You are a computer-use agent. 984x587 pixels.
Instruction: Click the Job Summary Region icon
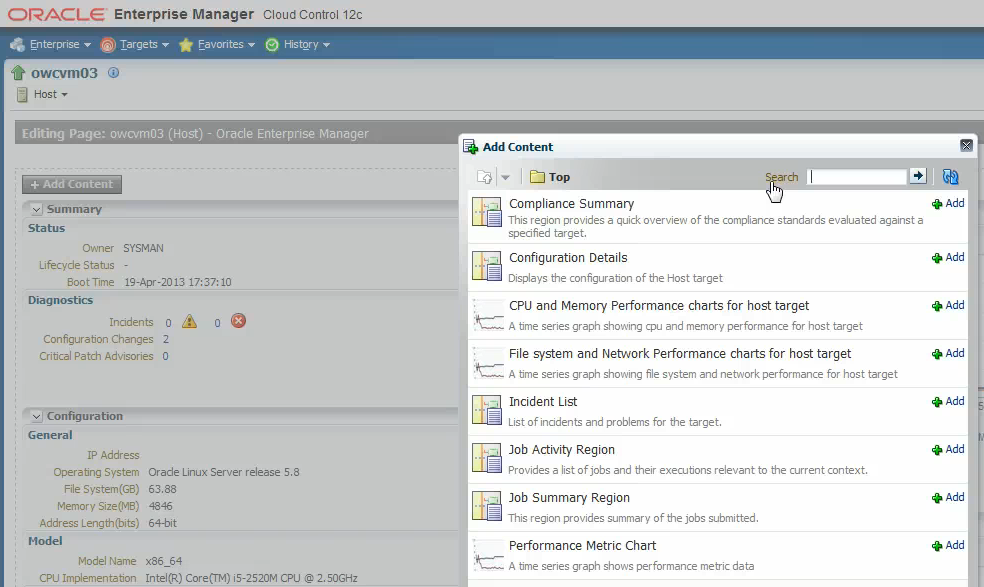(487, 506)
